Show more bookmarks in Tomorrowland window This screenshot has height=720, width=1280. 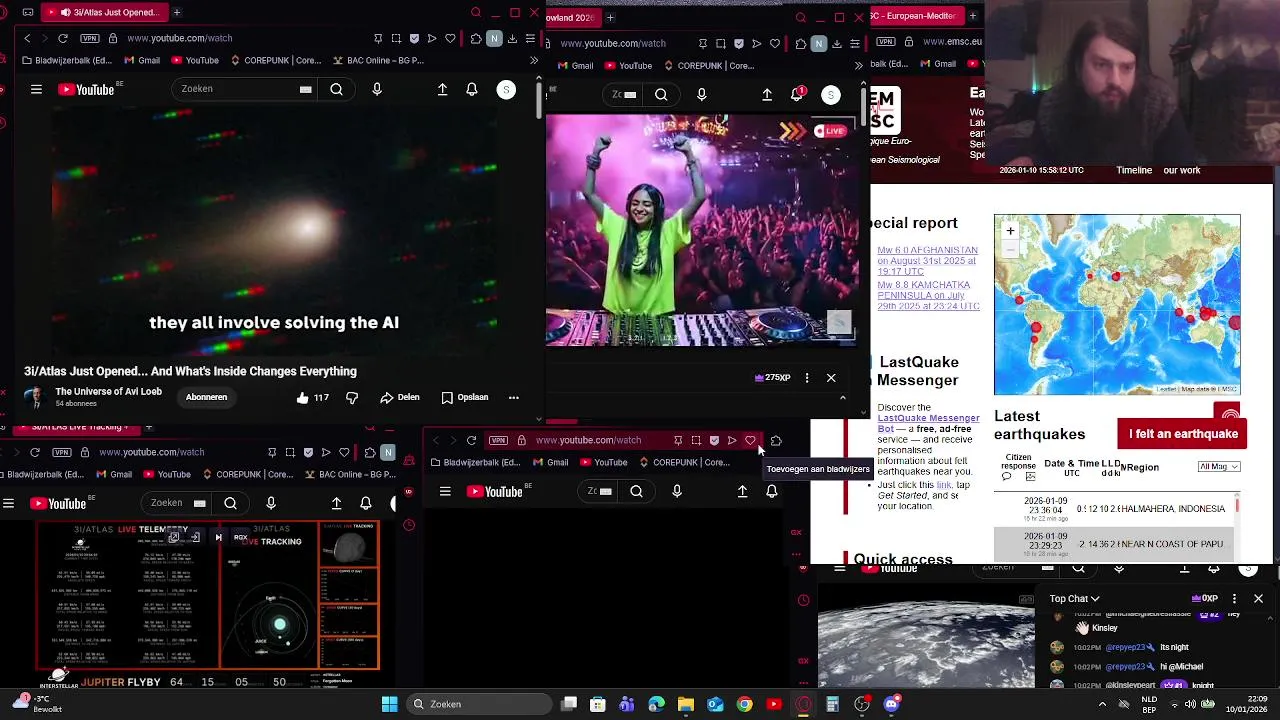pyautogui.click(x=858, y=66)
